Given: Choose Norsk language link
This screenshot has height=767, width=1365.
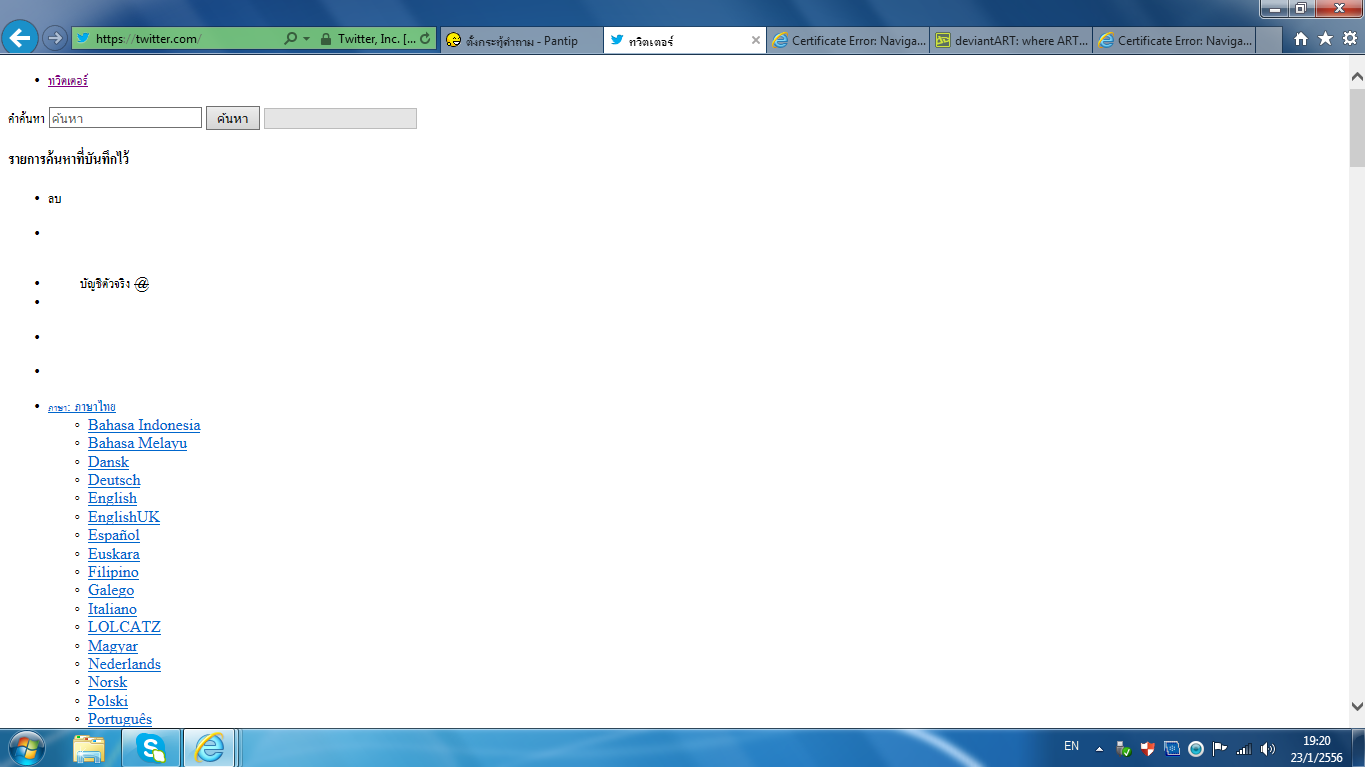Looking at the screenshot, I should [x=107, y=682].
